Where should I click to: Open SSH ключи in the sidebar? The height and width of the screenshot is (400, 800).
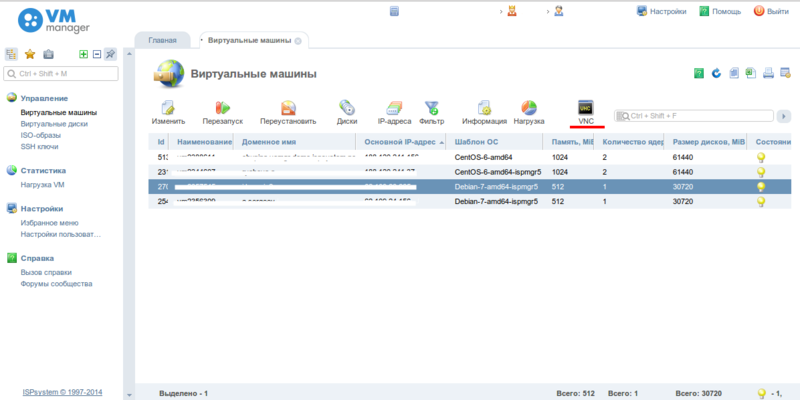(x=39, y=146)
